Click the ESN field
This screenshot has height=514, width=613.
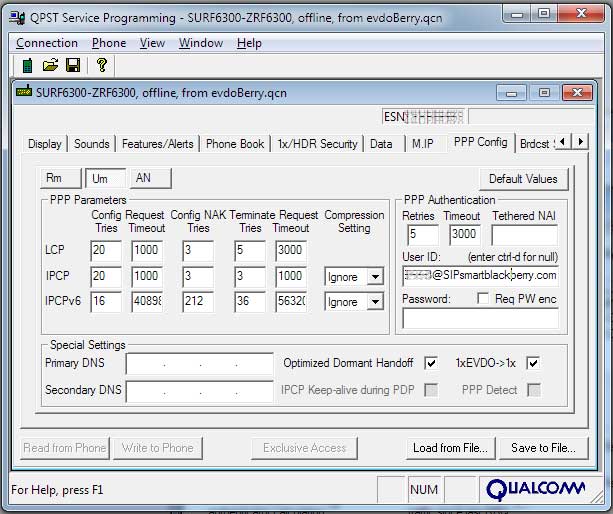423,116
